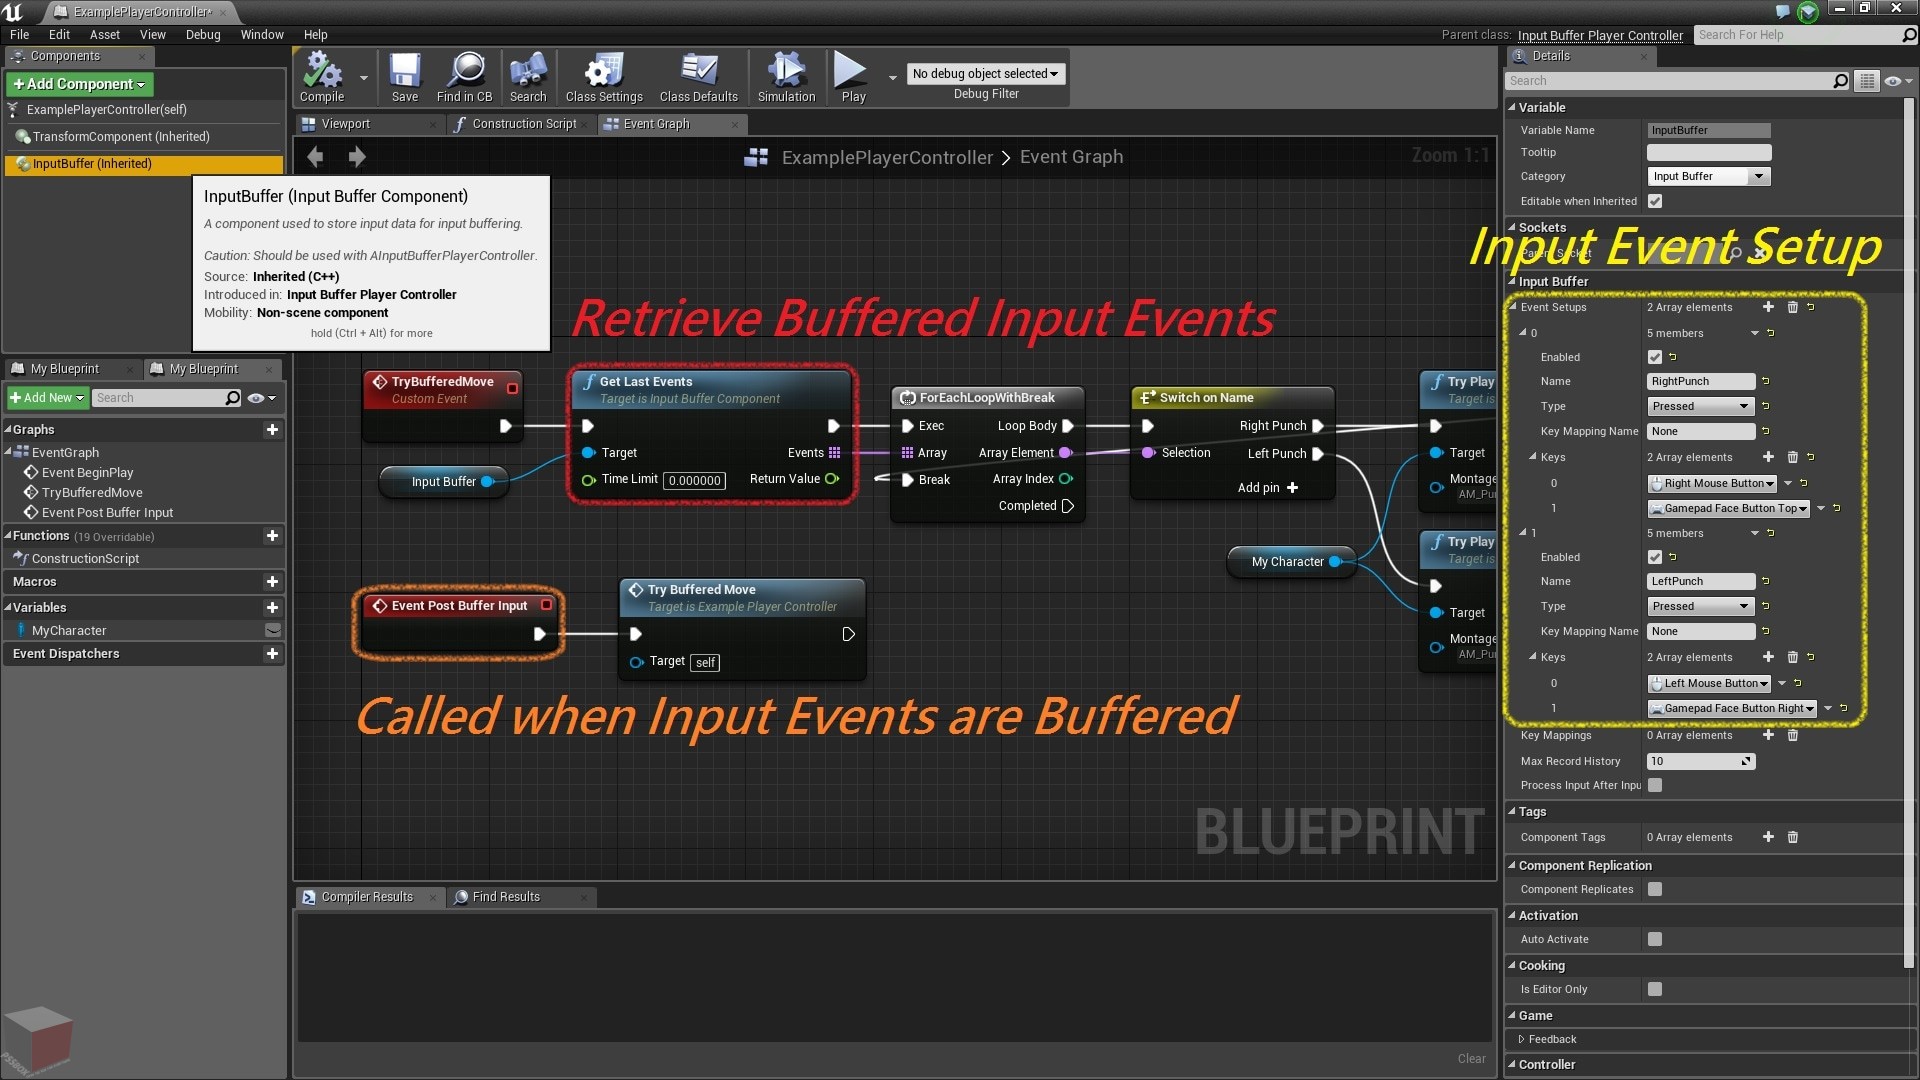Image resolution: width=1920 pixels, height=1080 pixels.
Task: Expand the Feedback section
Action: click(x=1522, y=1040)
